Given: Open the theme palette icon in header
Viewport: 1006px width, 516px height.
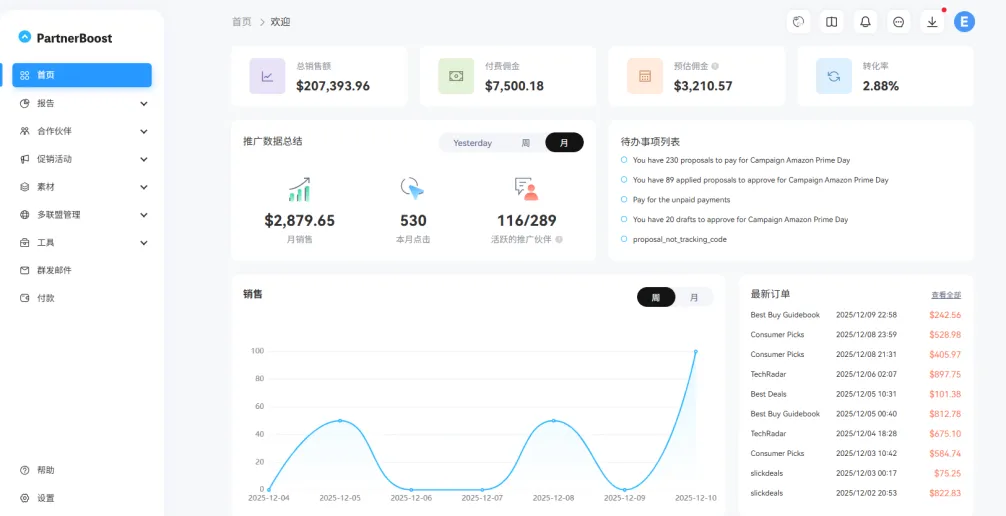Looking at the screenshot, I should tap(798, 22).
